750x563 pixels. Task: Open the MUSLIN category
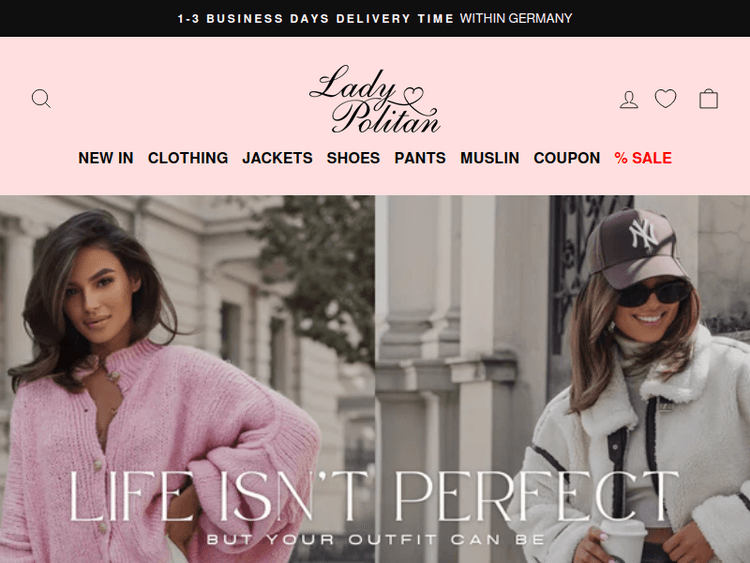490,158
